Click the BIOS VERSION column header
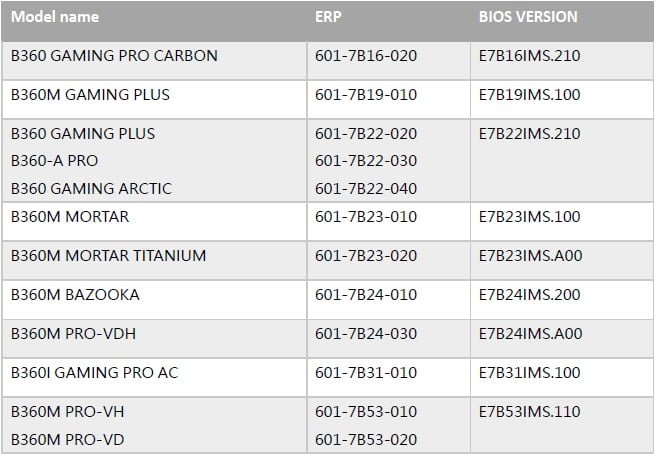Screen dimensions: 656x455 point(528,17)
